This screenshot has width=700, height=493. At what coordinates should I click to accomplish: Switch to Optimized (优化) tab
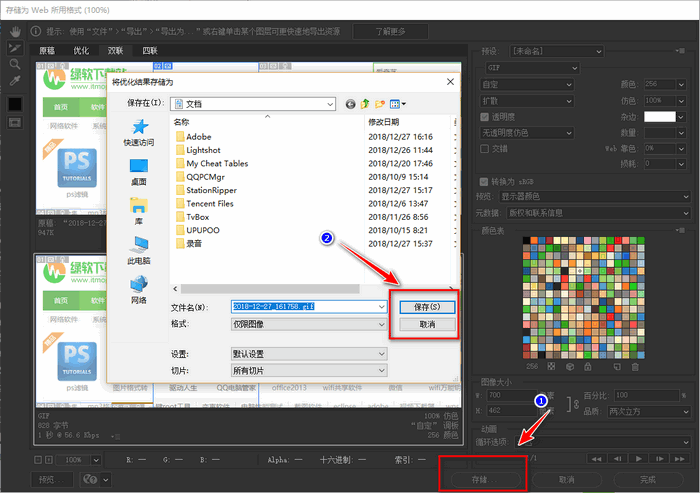coord(81,50)
